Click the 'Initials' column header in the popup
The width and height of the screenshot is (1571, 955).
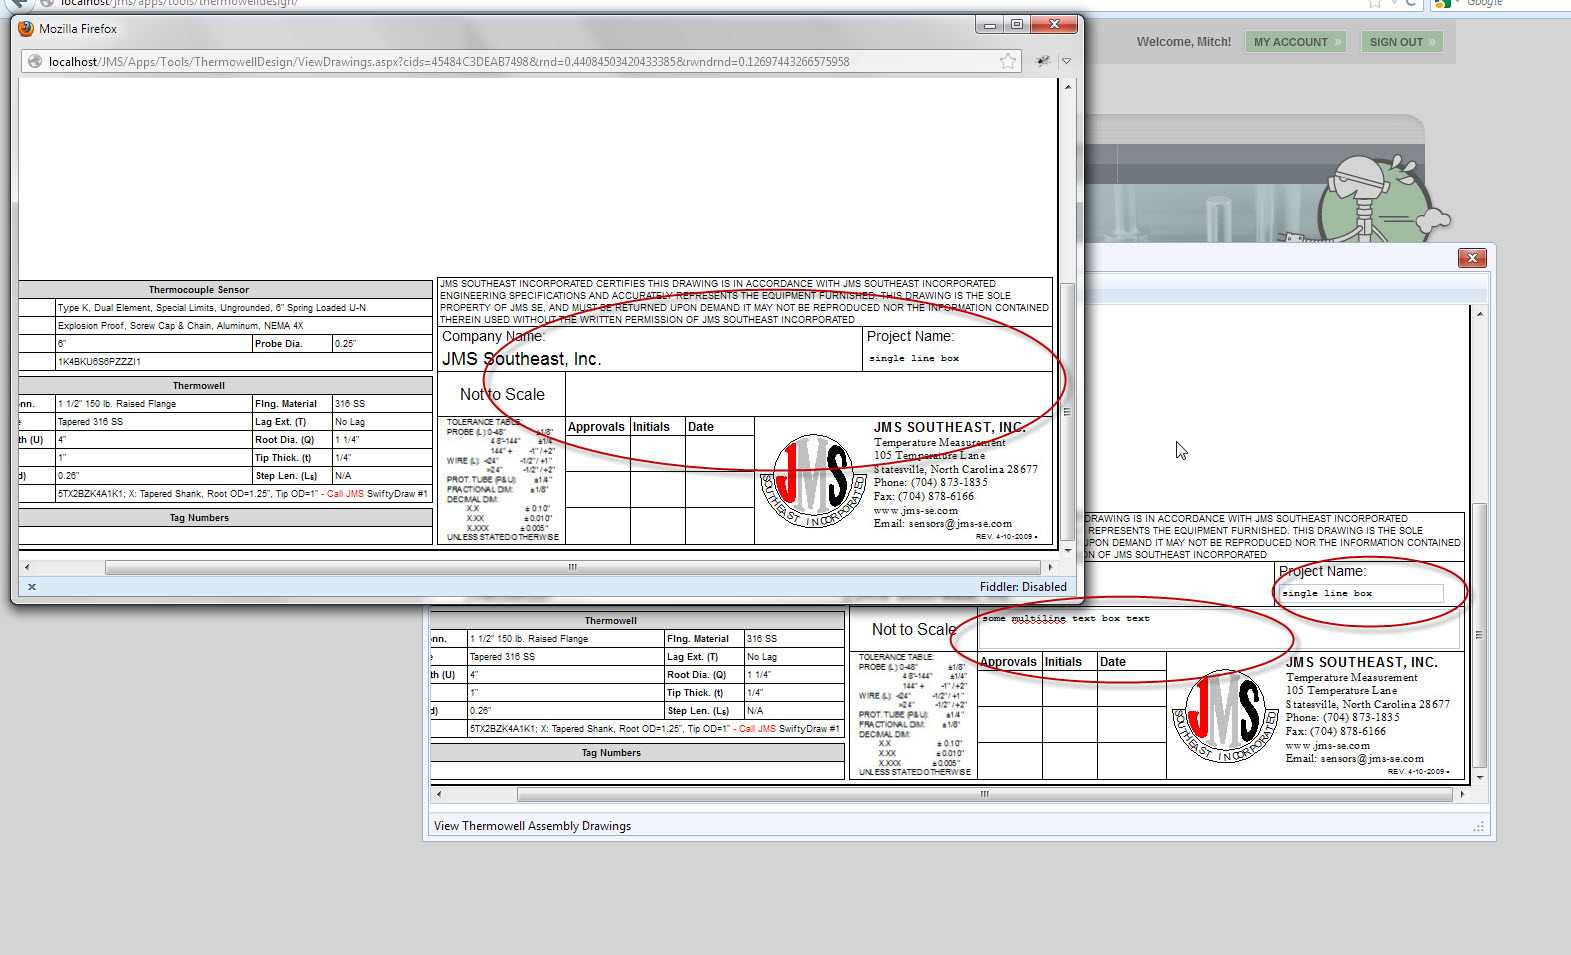point(651,427)
